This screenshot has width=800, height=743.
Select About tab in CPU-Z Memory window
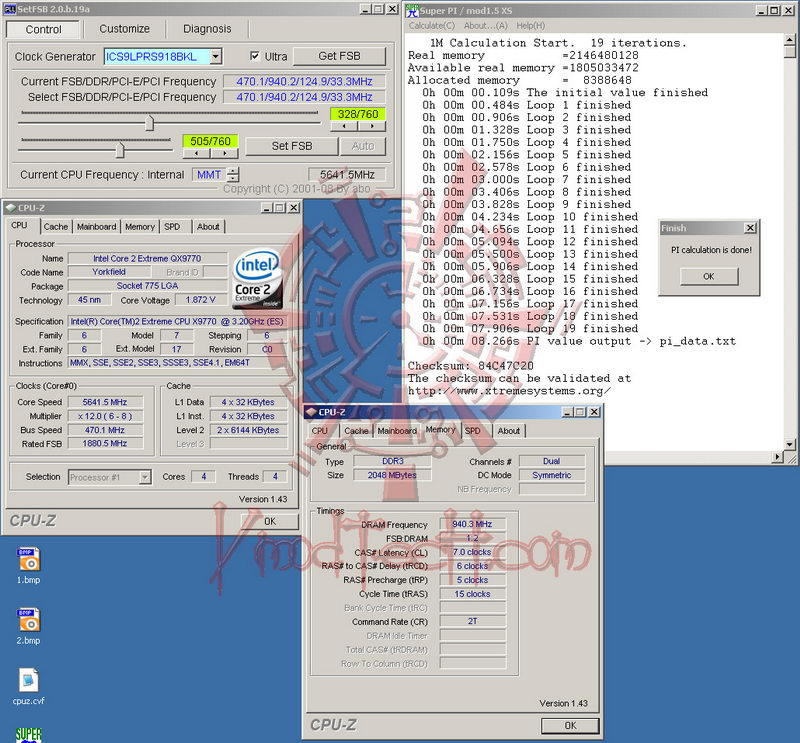(x=509, y=431)
